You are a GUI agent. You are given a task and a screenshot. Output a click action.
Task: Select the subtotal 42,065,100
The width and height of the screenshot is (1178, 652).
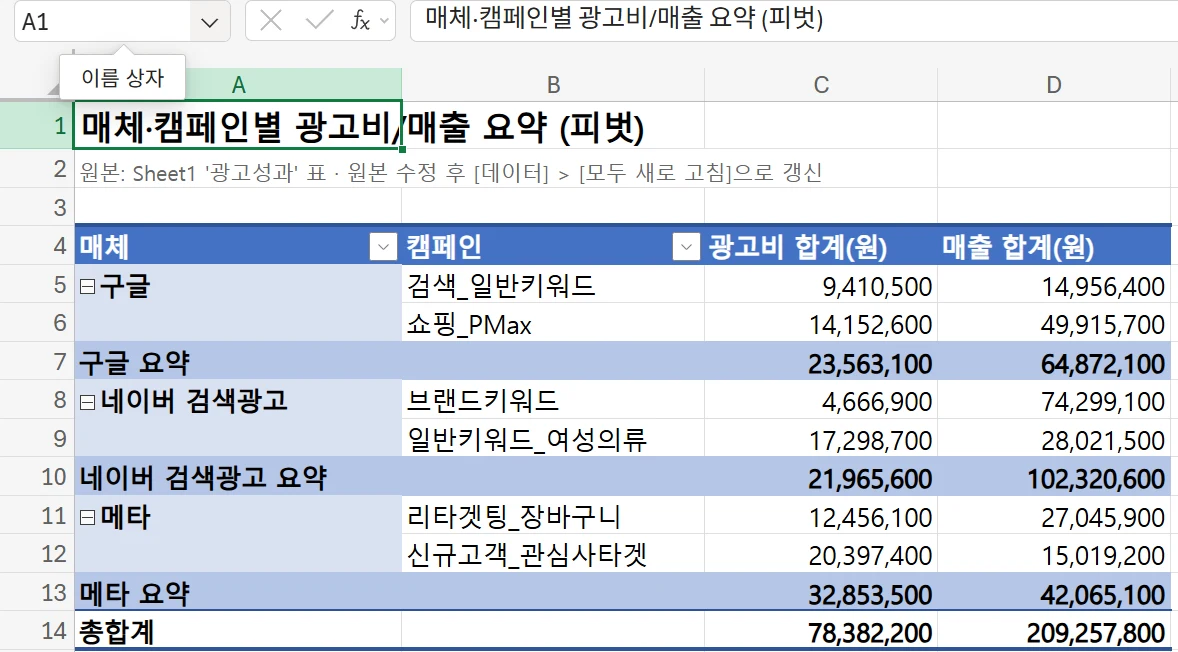coord(1054,593)
